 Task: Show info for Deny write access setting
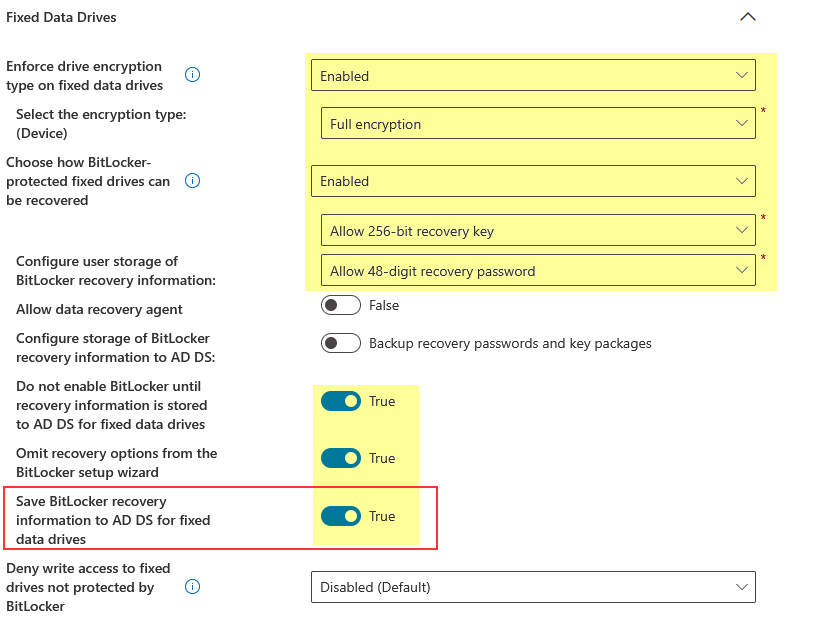pos(192,587)
